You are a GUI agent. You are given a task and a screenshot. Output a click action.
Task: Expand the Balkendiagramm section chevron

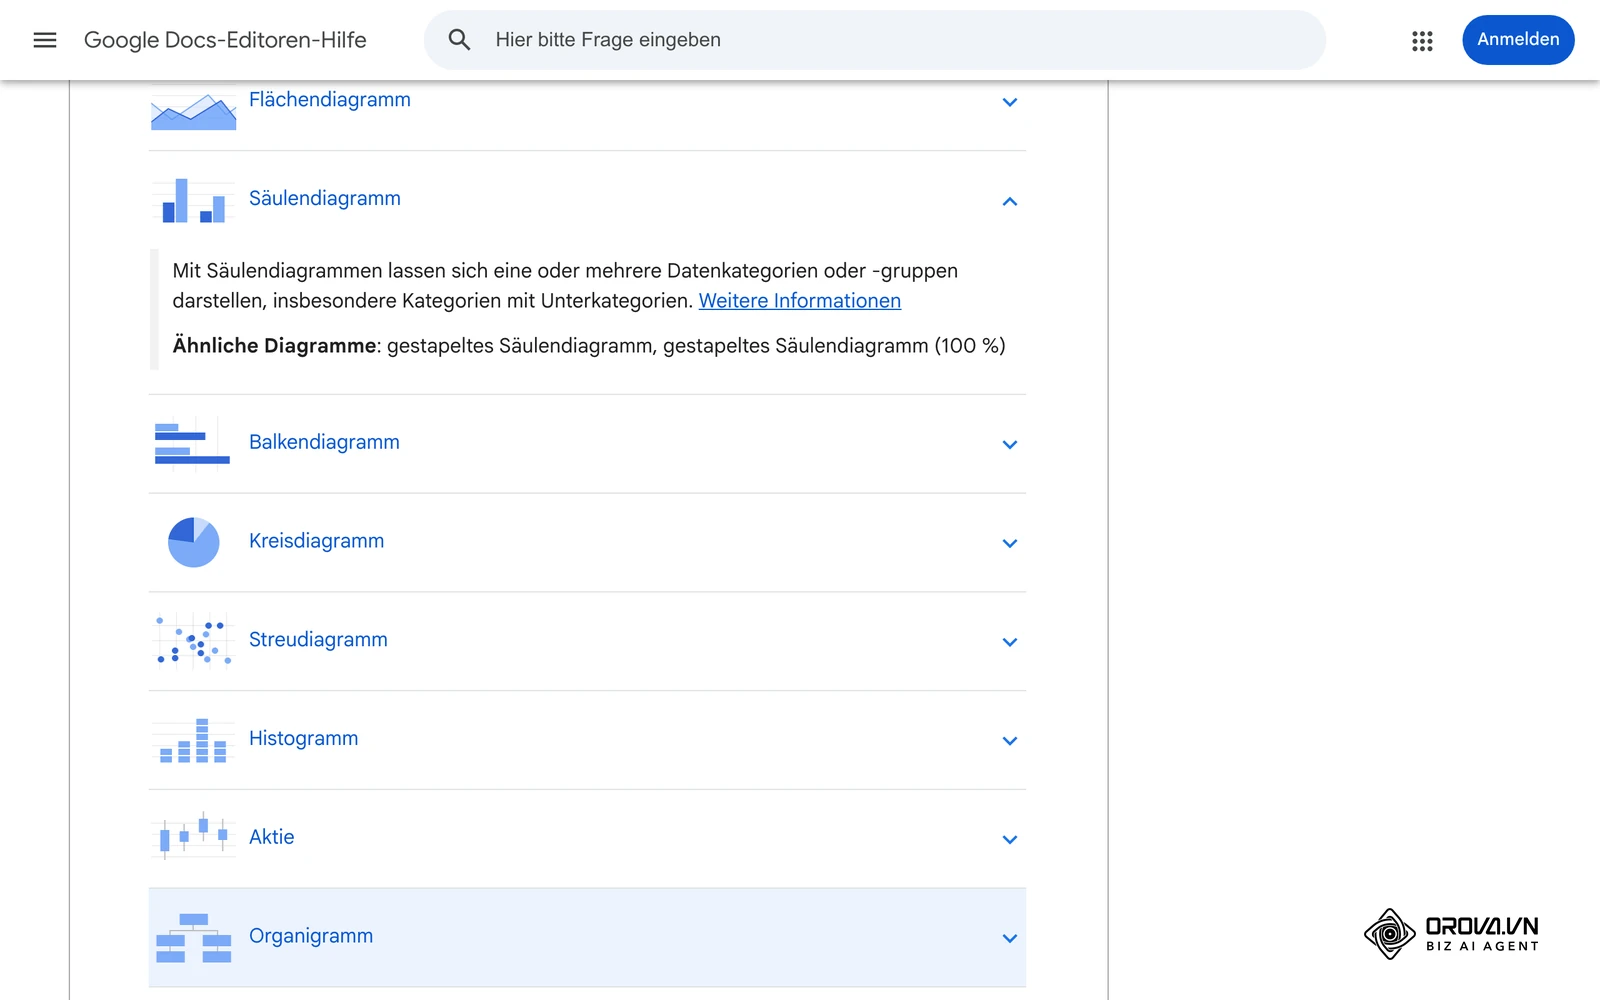pos(1010,445)
